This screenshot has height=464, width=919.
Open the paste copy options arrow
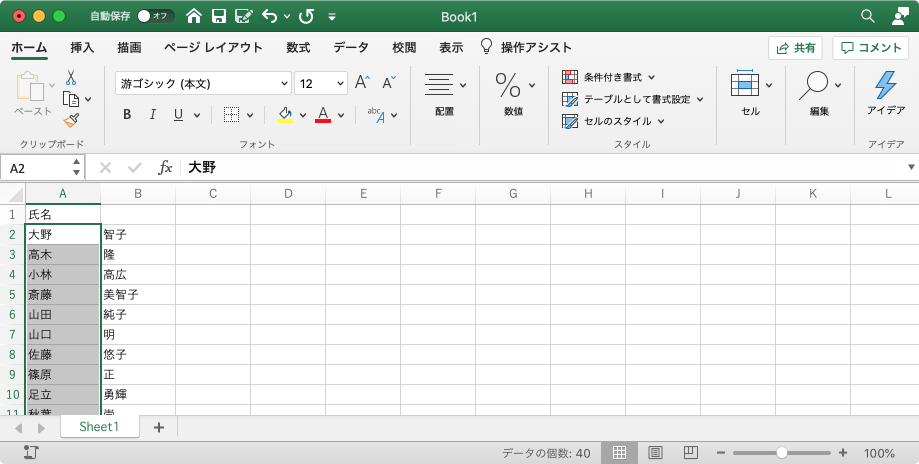[88, 100]
